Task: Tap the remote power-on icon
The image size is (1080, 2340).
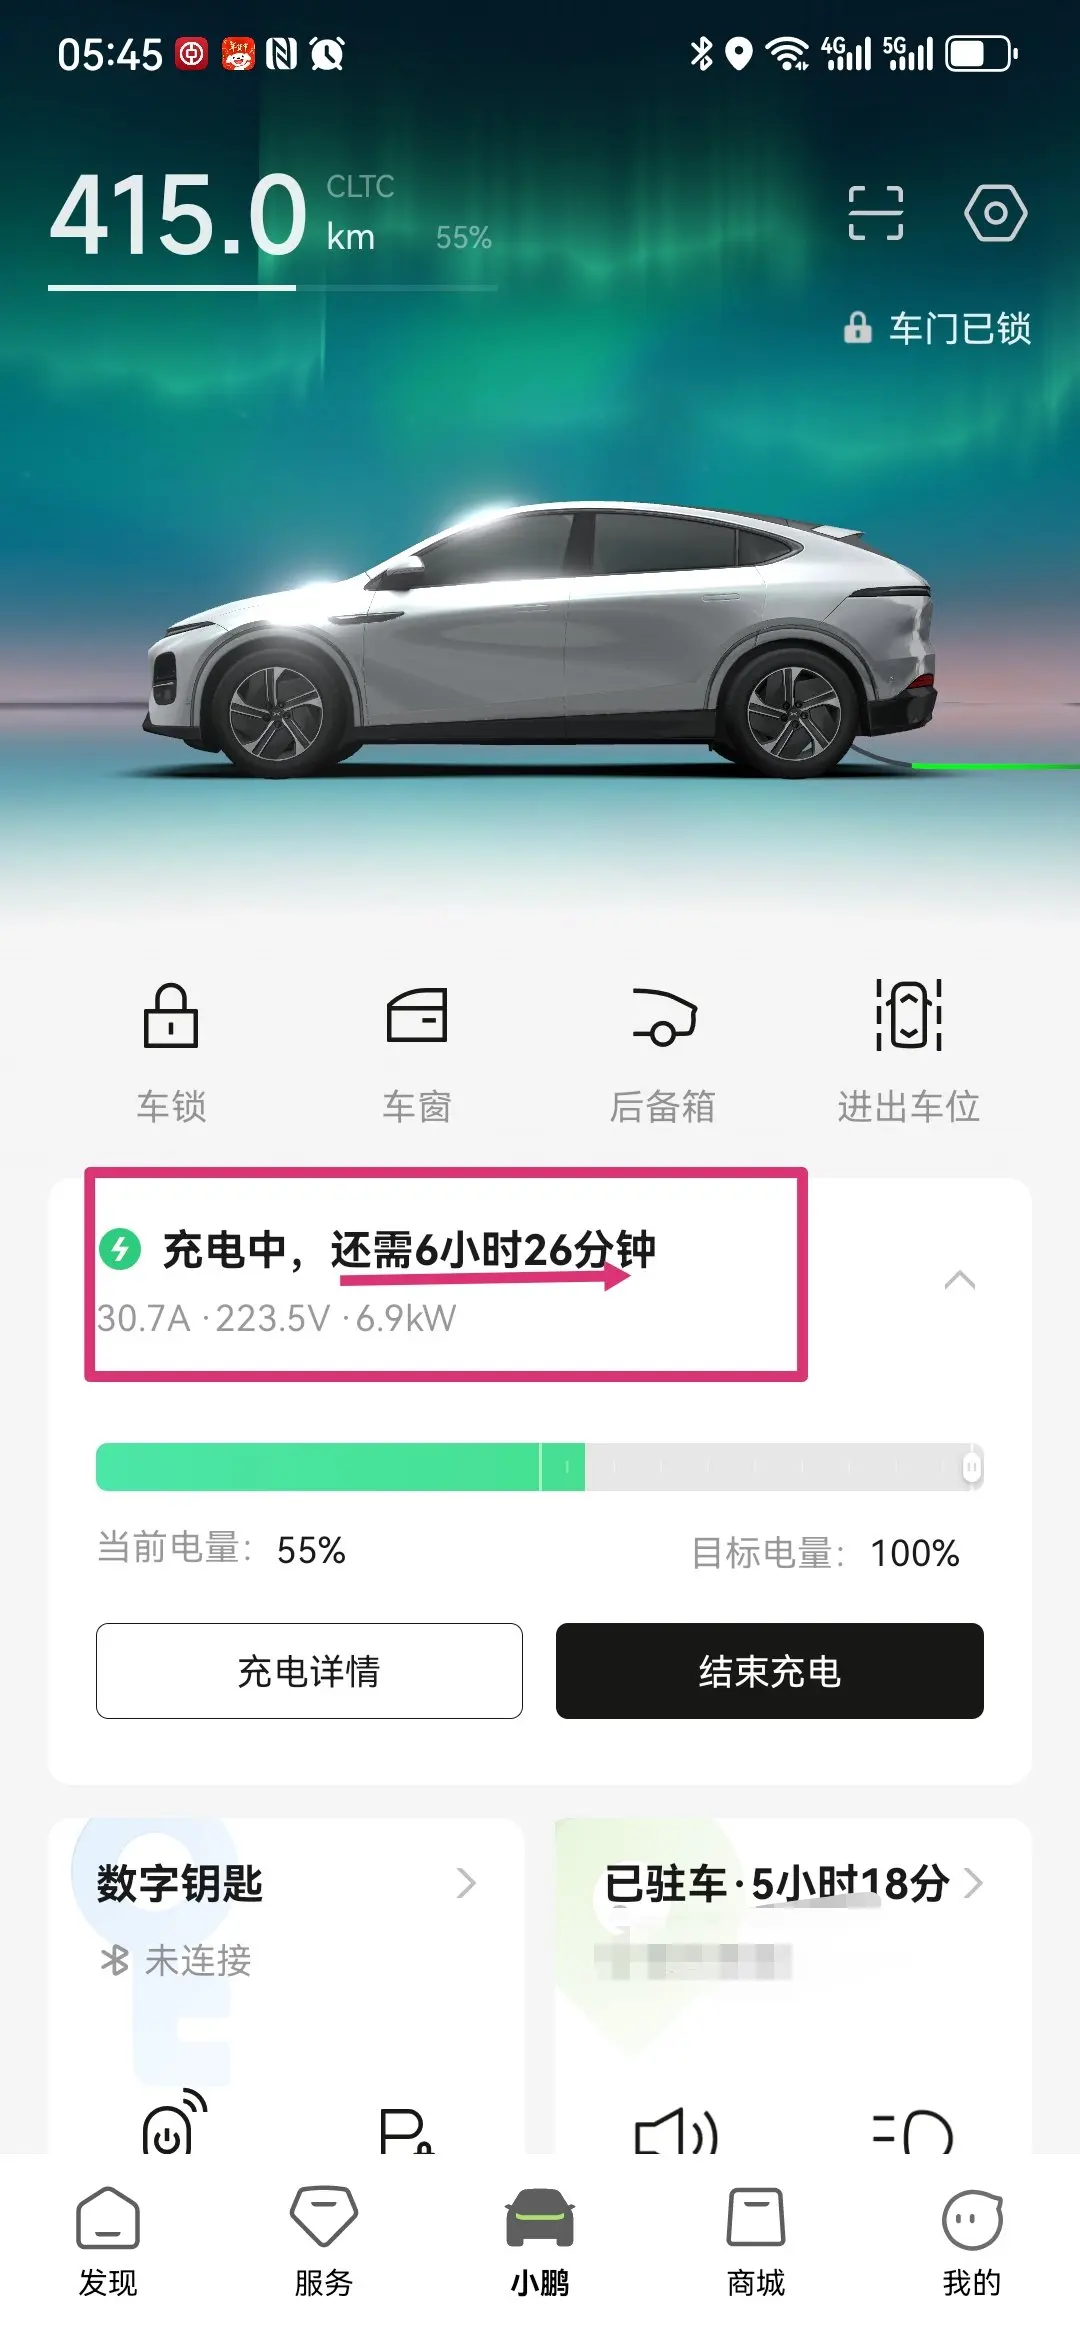Action: (174, 2124)
